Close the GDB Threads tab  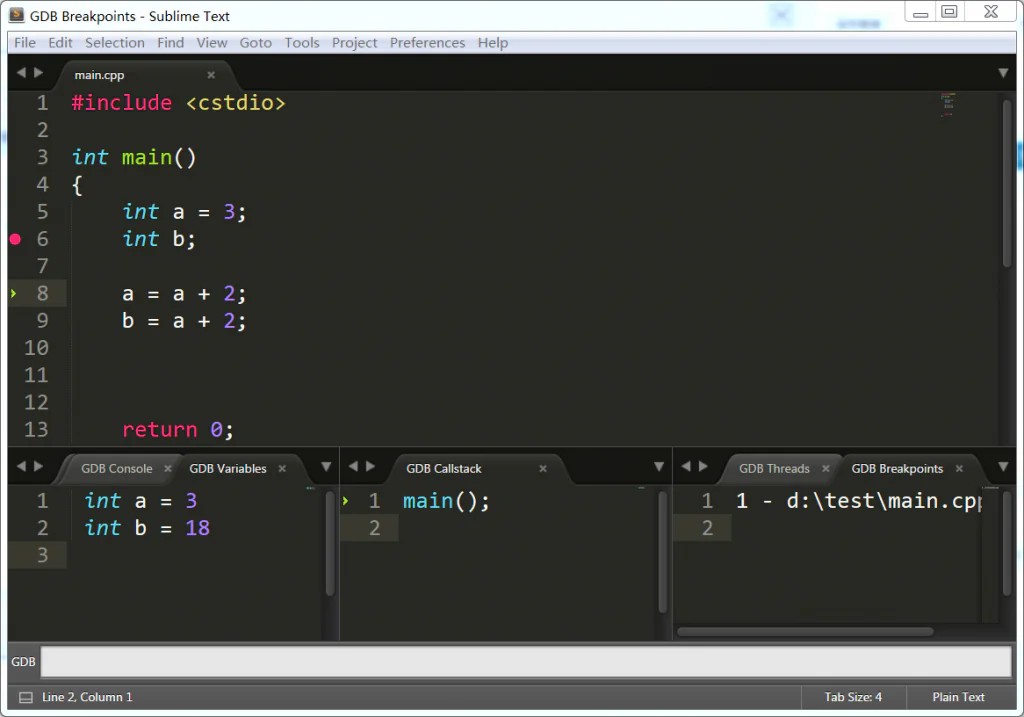[826, 468]
